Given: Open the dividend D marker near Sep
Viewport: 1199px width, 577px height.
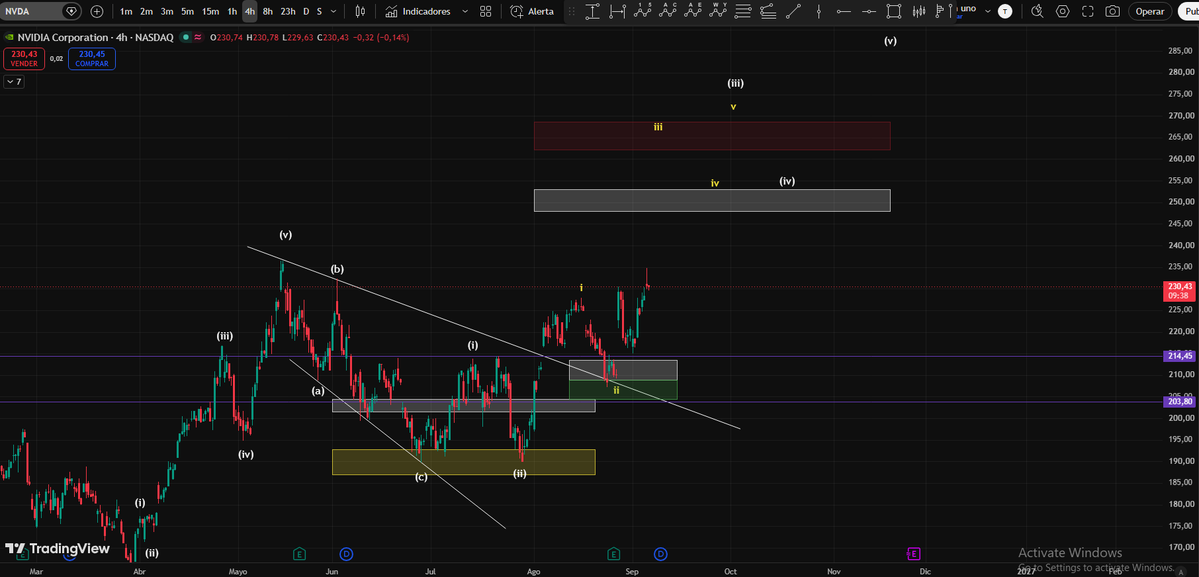Looking at the screenshot, I should (661, 553).
